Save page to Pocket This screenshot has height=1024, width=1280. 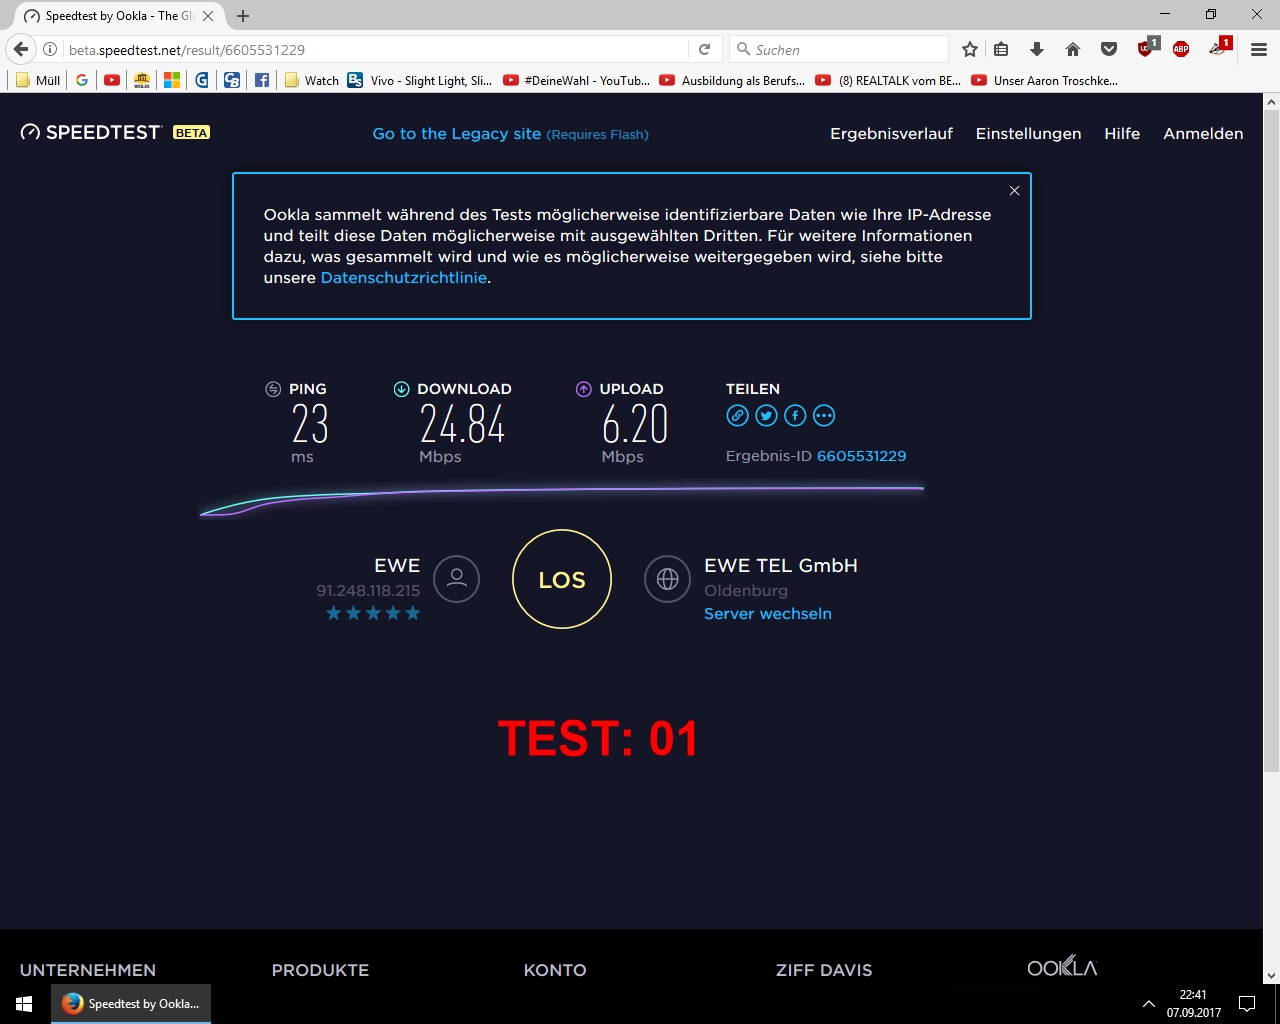[x=1109, y=49]
